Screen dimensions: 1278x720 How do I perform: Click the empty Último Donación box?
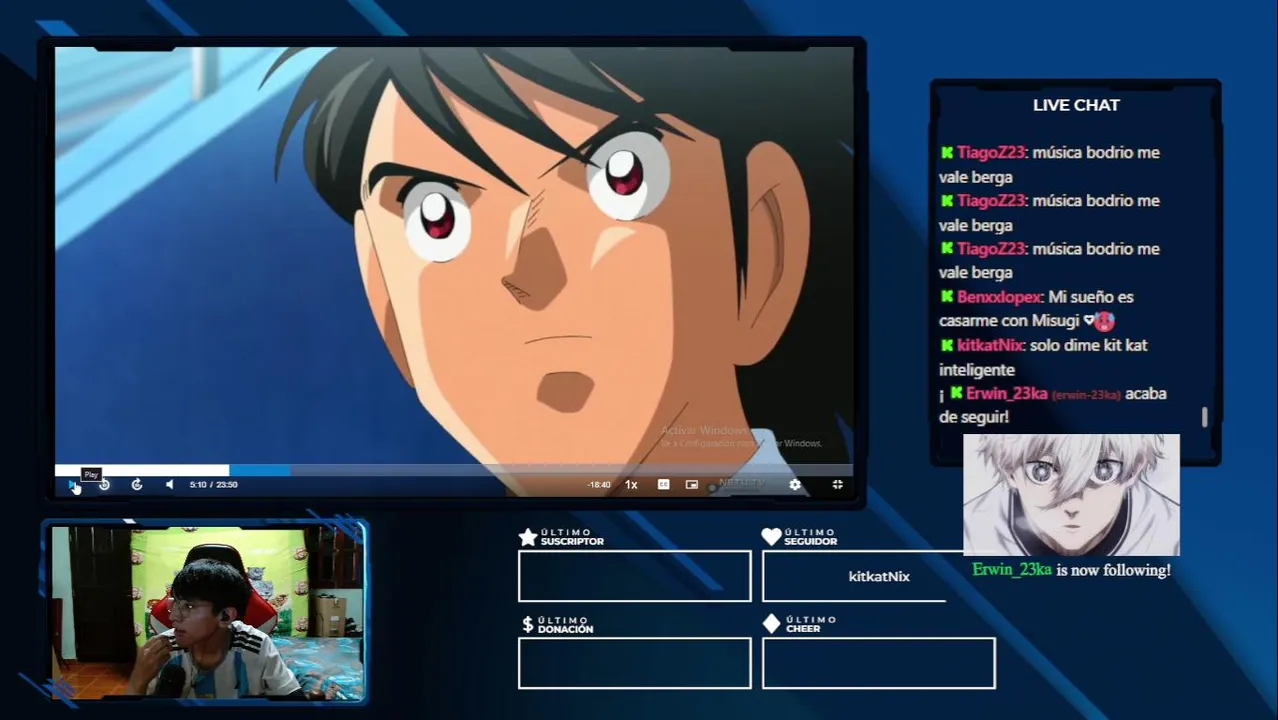(x=635, y=663)
